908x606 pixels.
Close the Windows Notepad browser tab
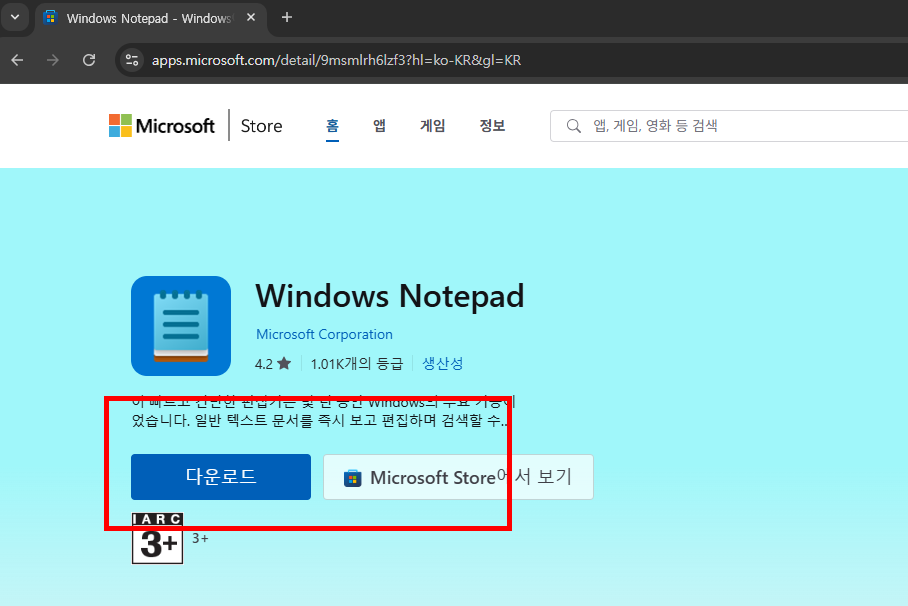click(251, 17)
